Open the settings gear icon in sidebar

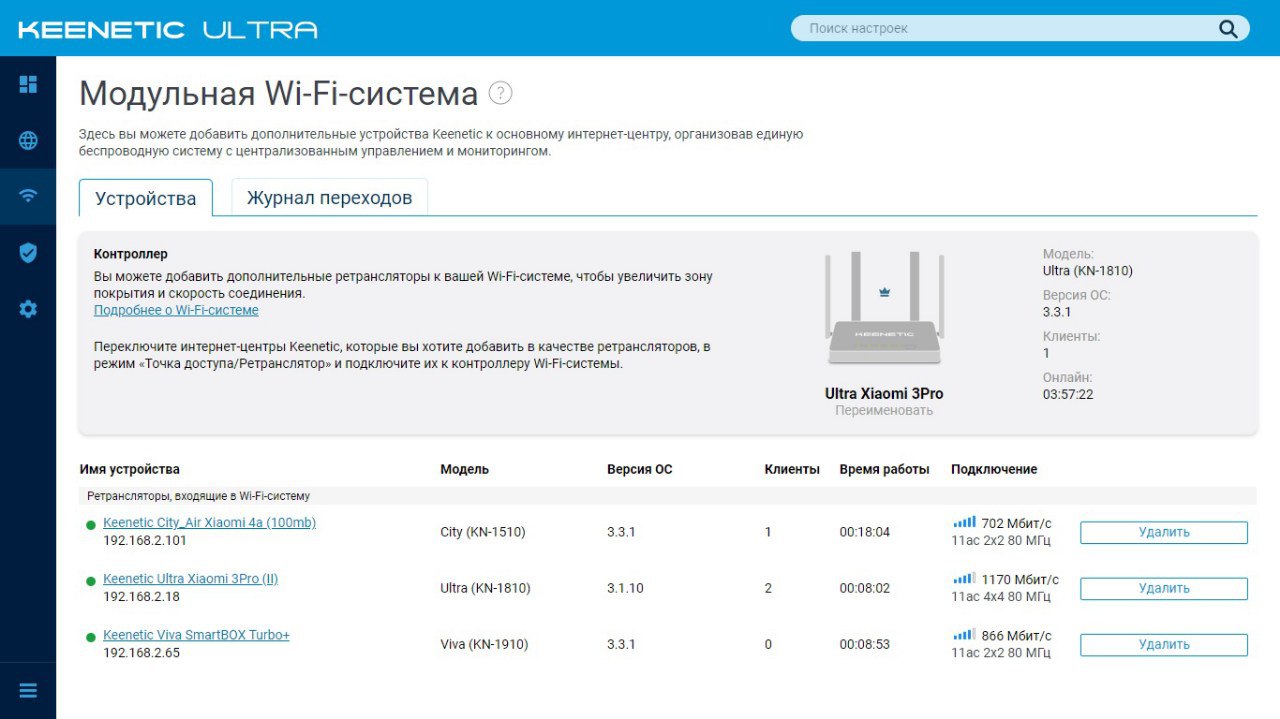[x=28, y=309]
